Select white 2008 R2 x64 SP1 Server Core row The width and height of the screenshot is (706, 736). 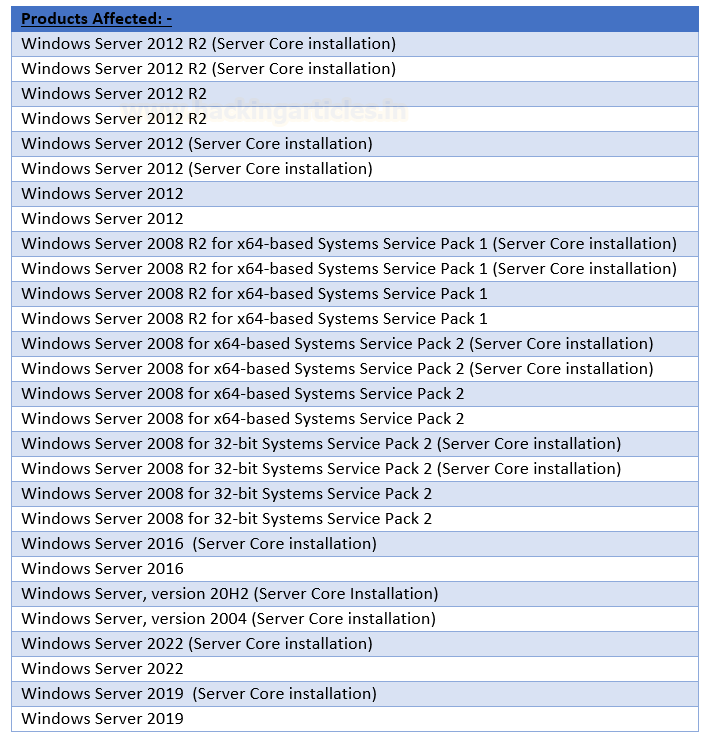(x=355, y=269)
